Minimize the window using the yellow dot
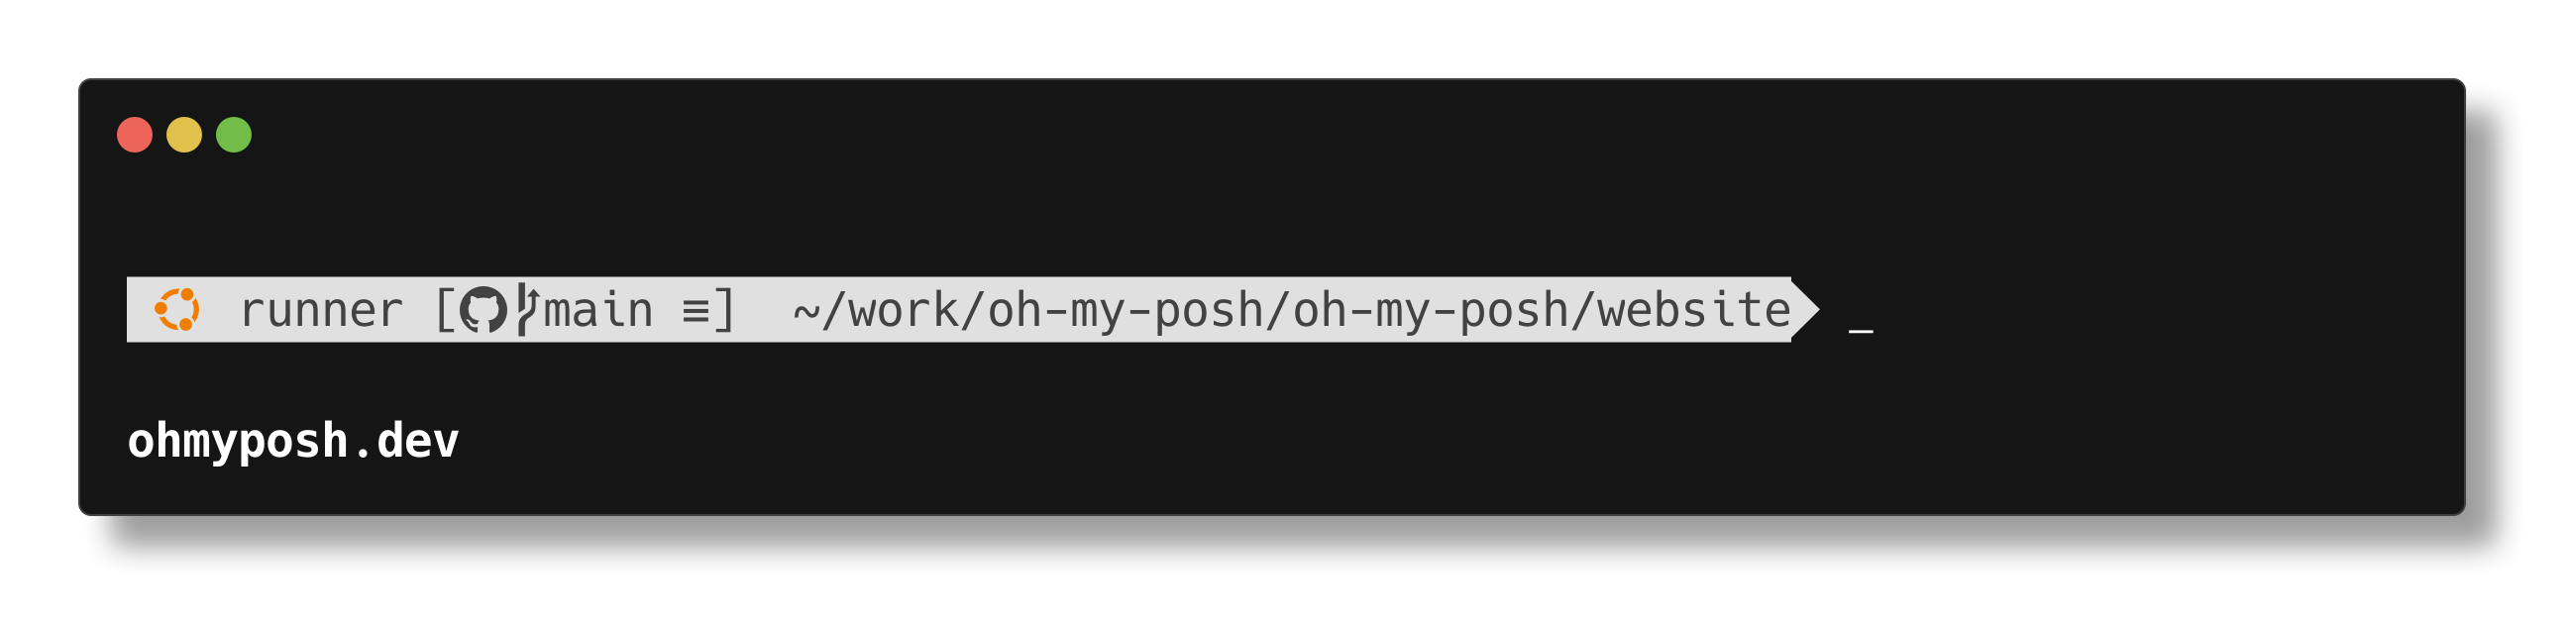Viewport: 2576px width, 626px height. pyautogui.click(x=184, y=135)
